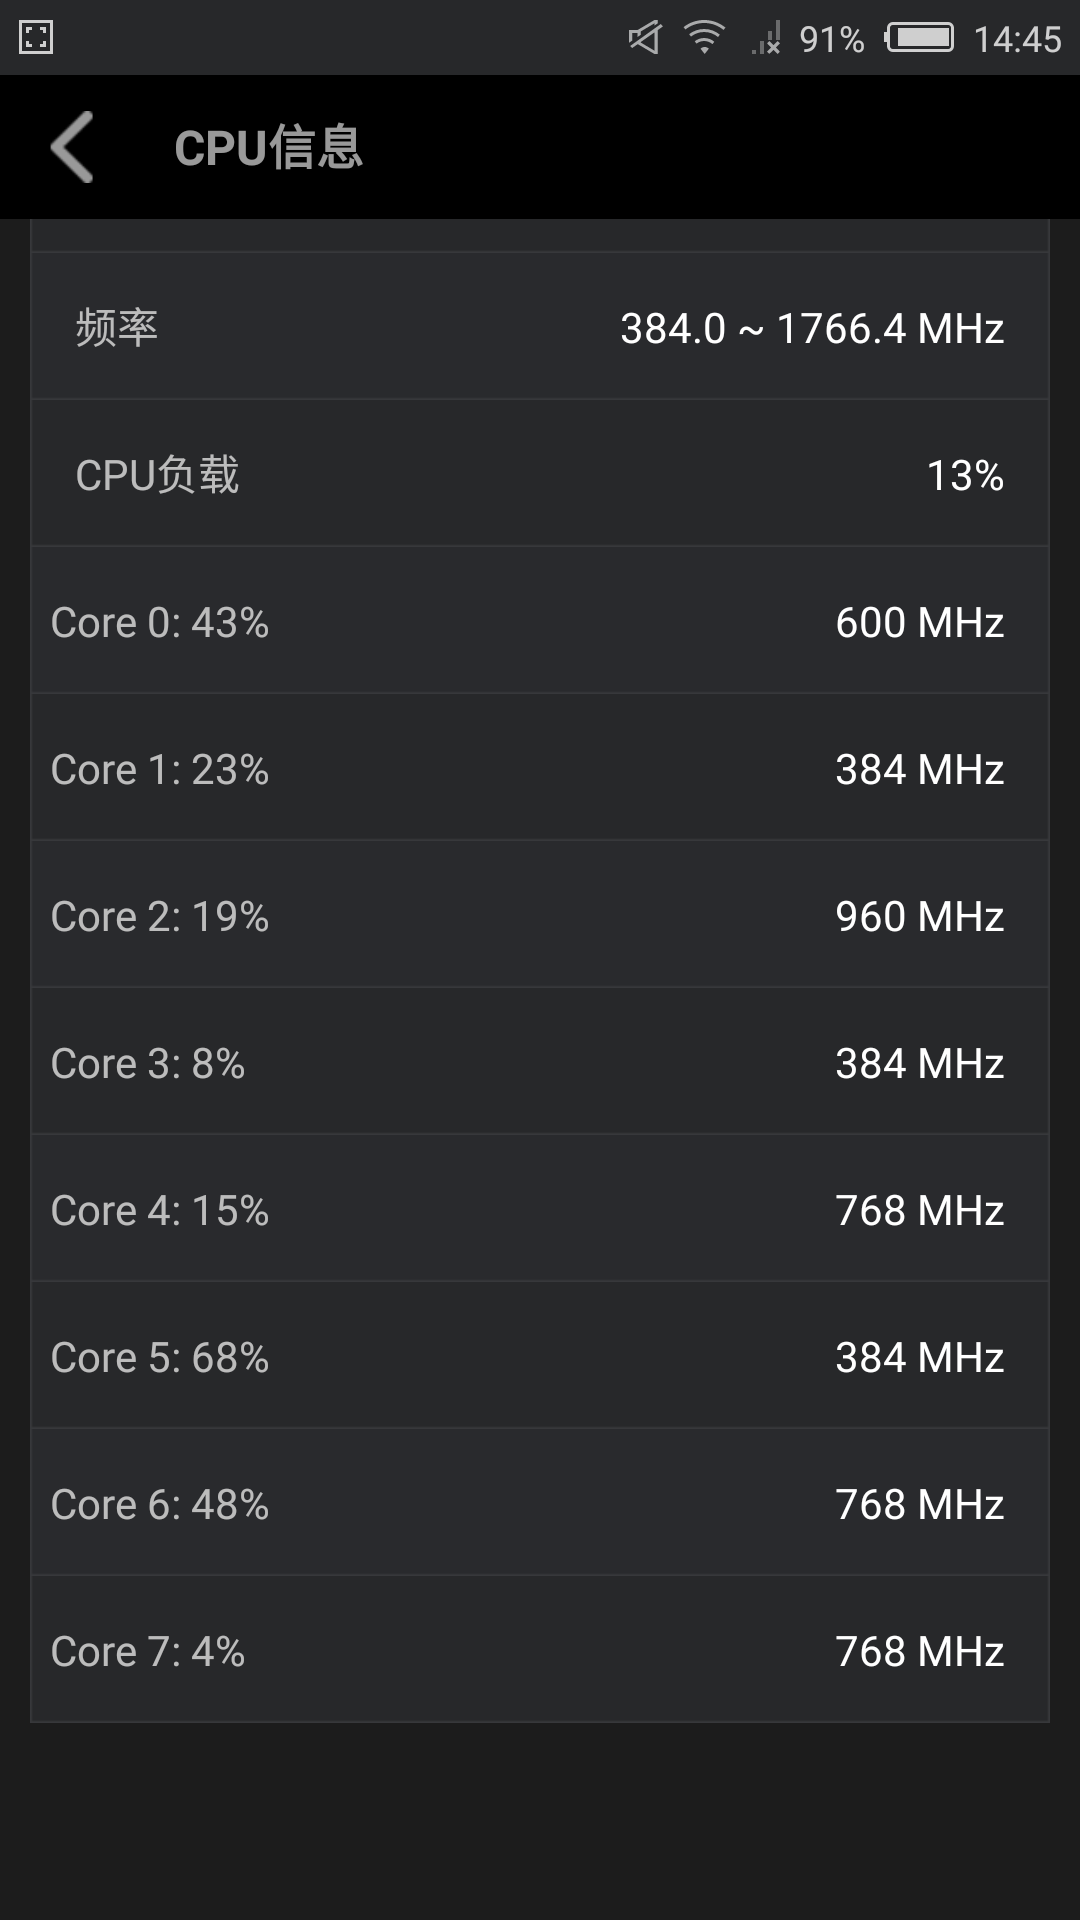
Task: Tap the Core 4: 15% row
Action: coord(540,1209)
